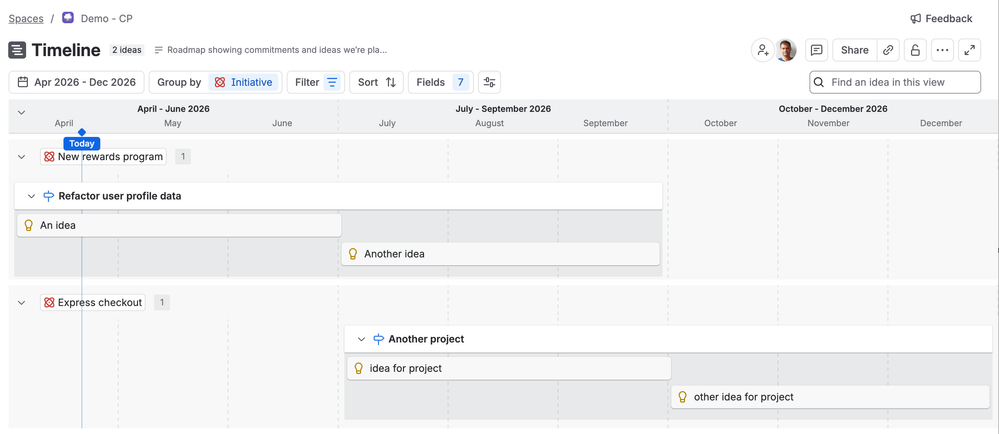
Task: Collapse the Refactor user profile data row
Action: [x=31, y=196]
